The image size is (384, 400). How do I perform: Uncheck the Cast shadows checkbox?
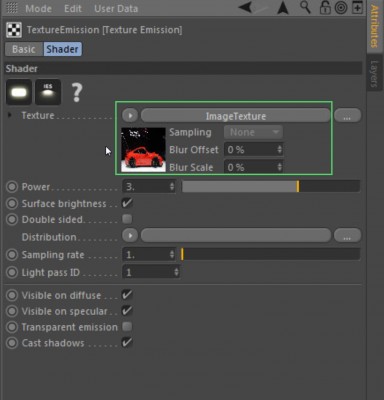click(127, 342)
